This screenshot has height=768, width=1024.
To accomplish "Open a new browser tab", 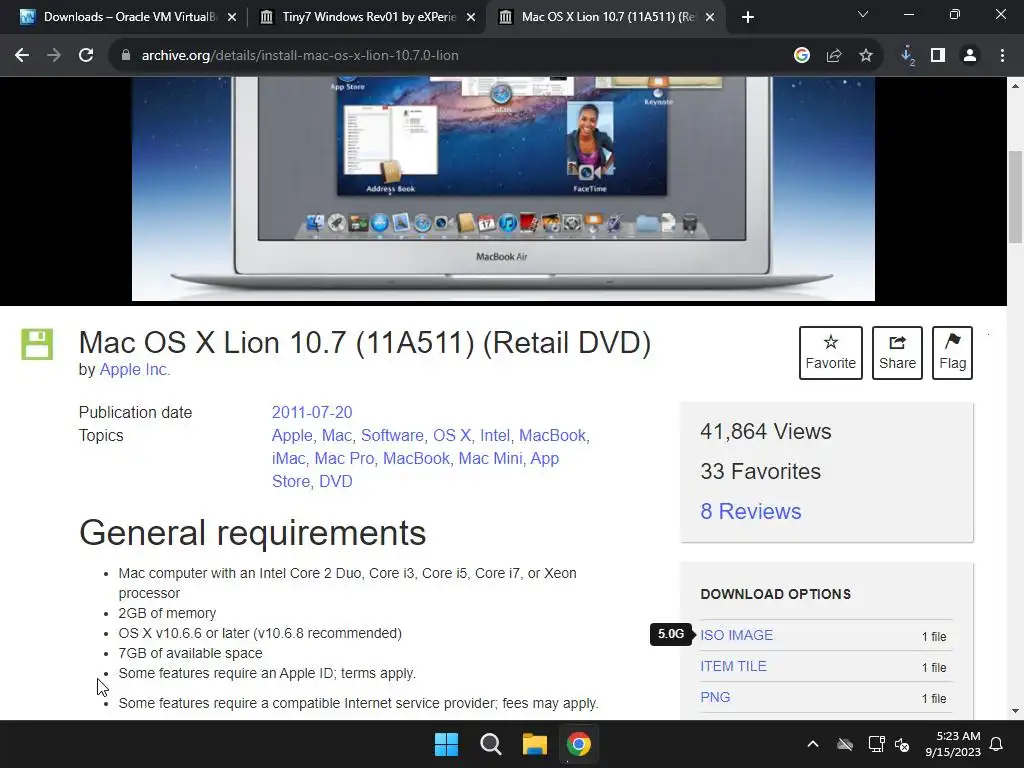I will click(748, 17).
